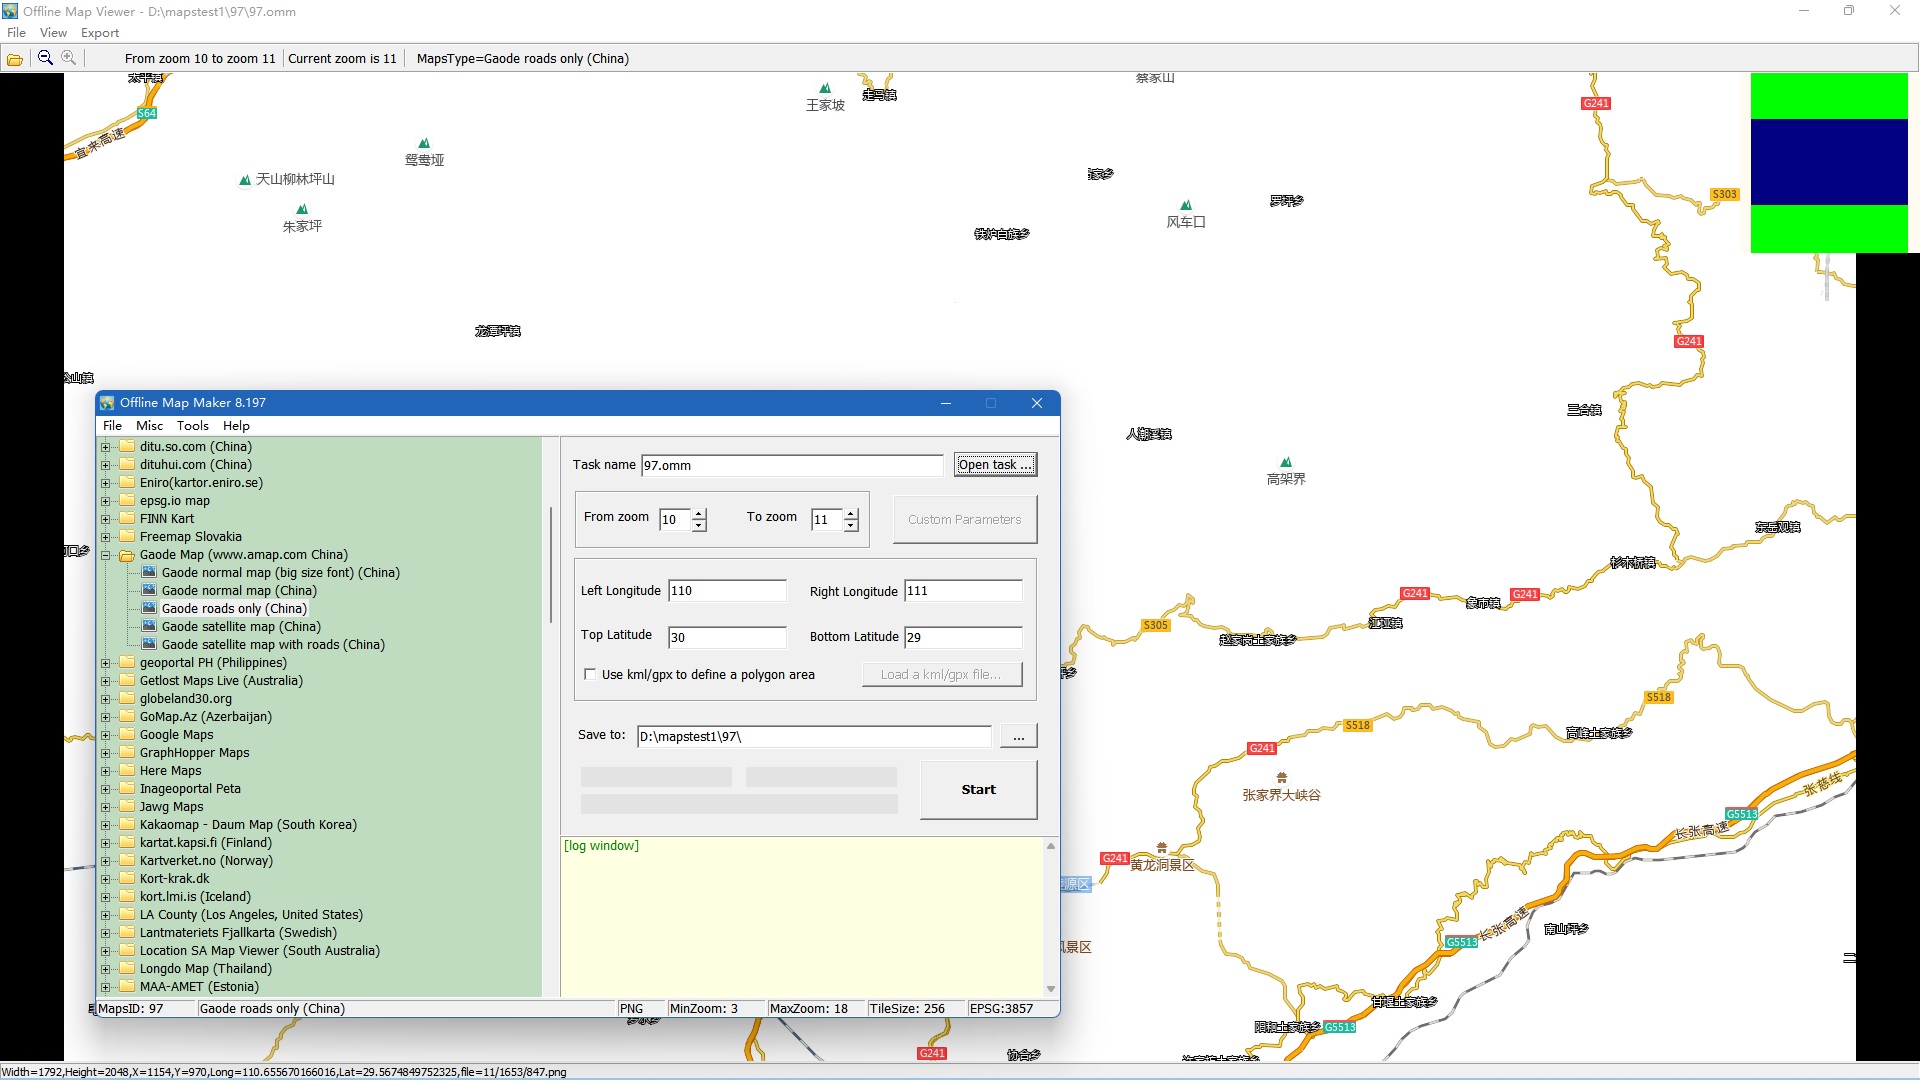The height and width of the screenshot is (1080, 1920).
Task: Open the Tools menu
Action: tap(192, 426)
